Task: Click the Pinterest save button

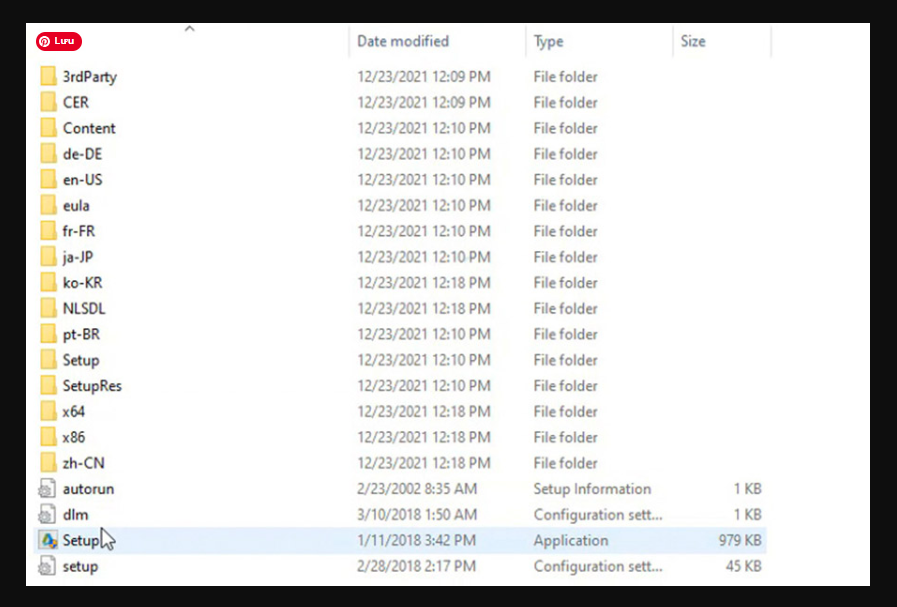Action: (58, 41)
